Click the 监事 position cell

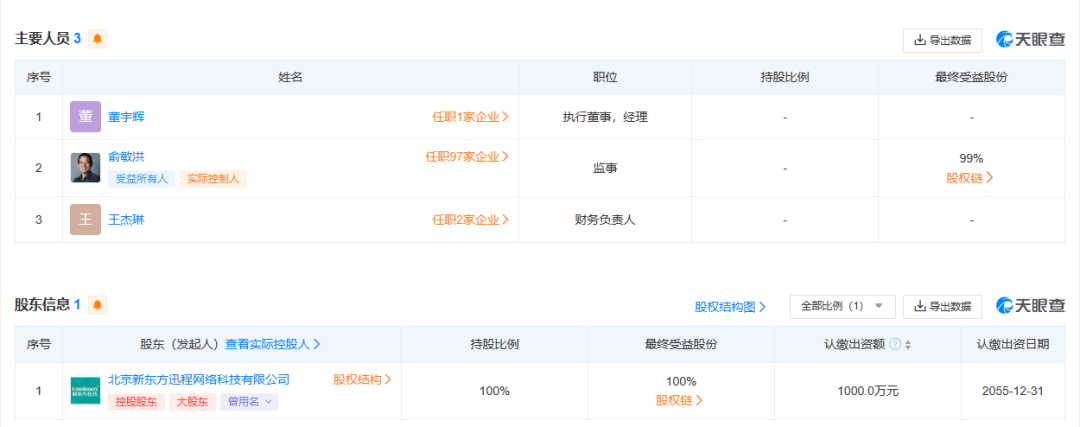click(x=605, y=168)
